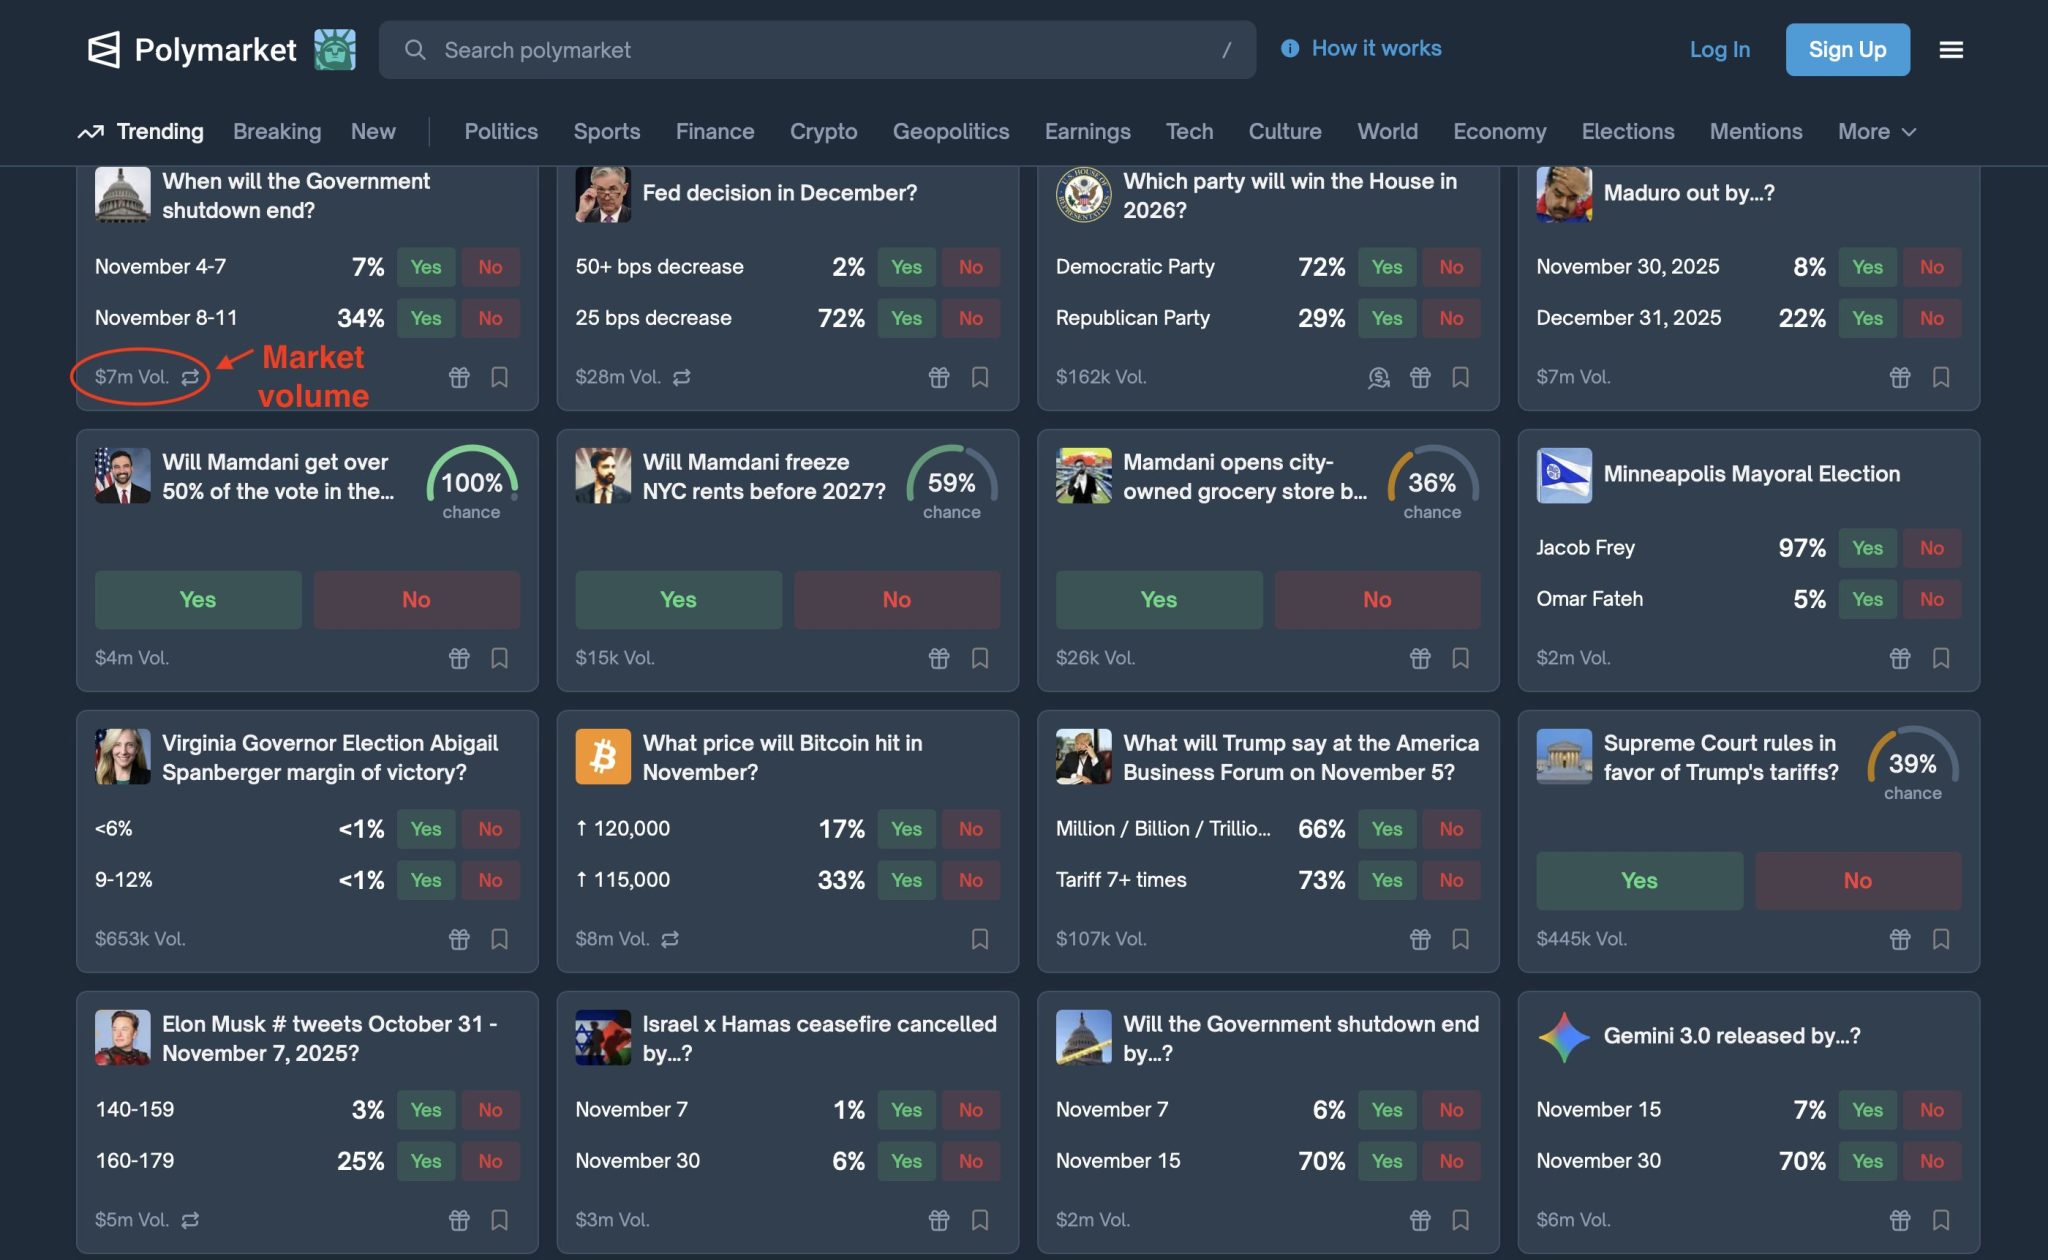
Task: Switch to the Breaking tab
Action: [x=277, y=132]
